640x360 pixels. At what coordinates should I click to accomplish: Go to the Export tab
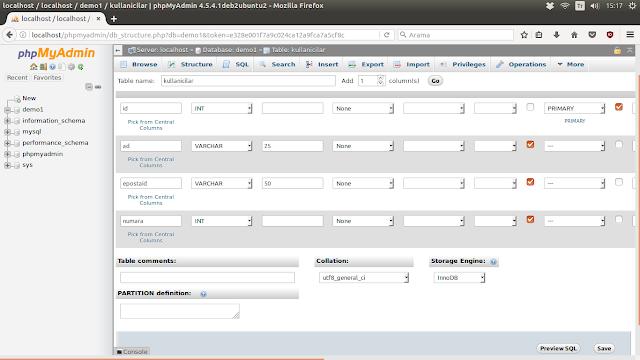pyautogui.click(x=366, y=64)
